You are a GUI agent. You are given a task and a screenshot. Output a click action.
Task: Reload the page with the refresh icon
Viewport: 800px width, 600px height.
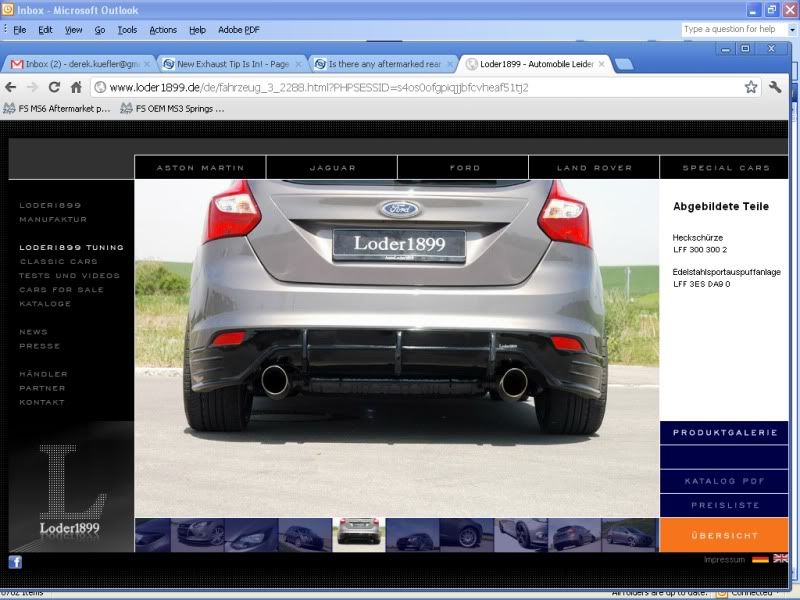pos(54,87)
